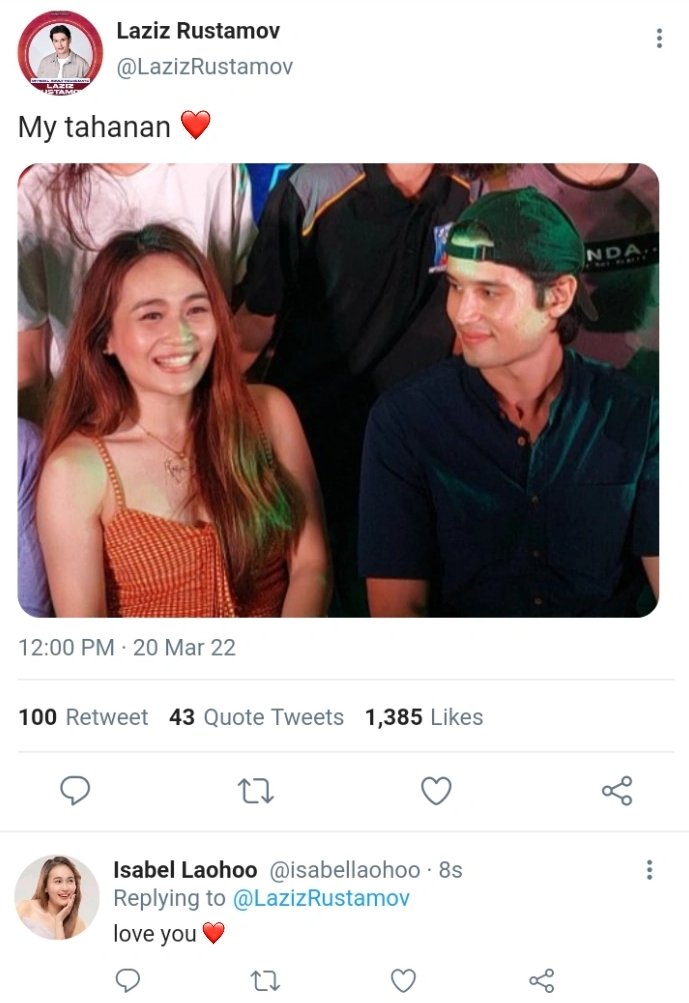
Task: Open @isabellaohoo handle in reply
Action: [345, 870]
